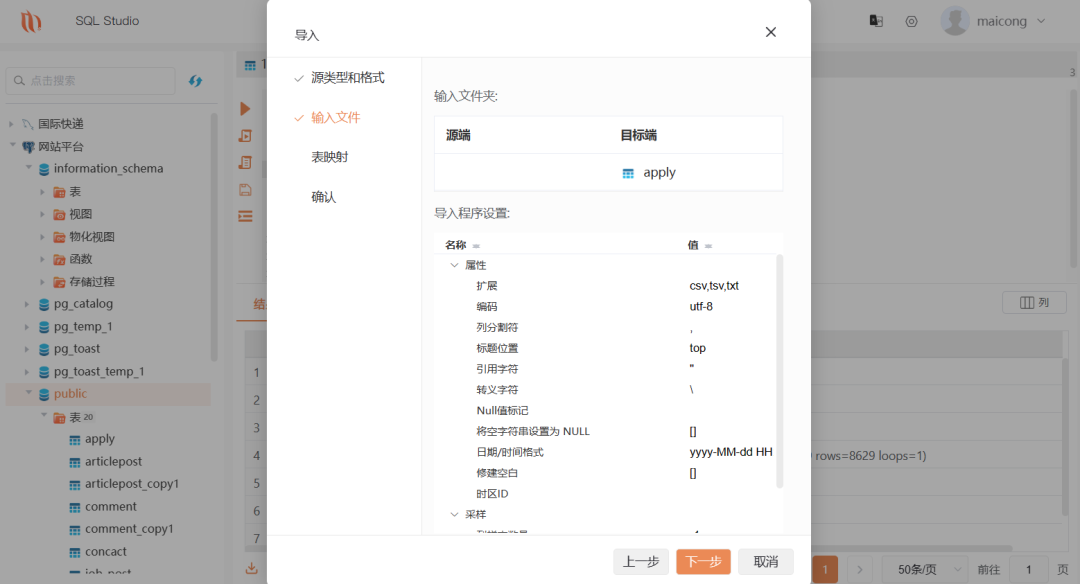Expand the 视图 folder
Image resolution: width=1080 pixels, height=584 pixels.
click(x=43, y=214)
